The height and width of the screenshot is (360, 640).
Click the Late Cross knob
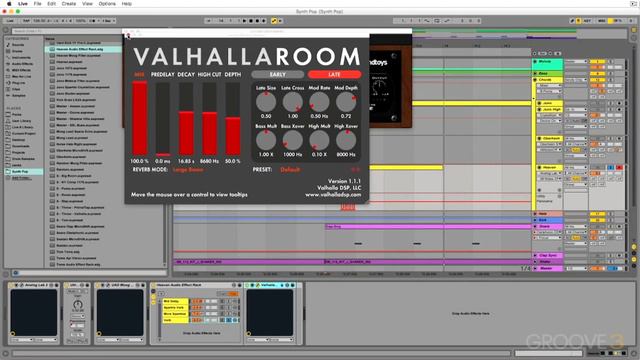coord(293,102)
